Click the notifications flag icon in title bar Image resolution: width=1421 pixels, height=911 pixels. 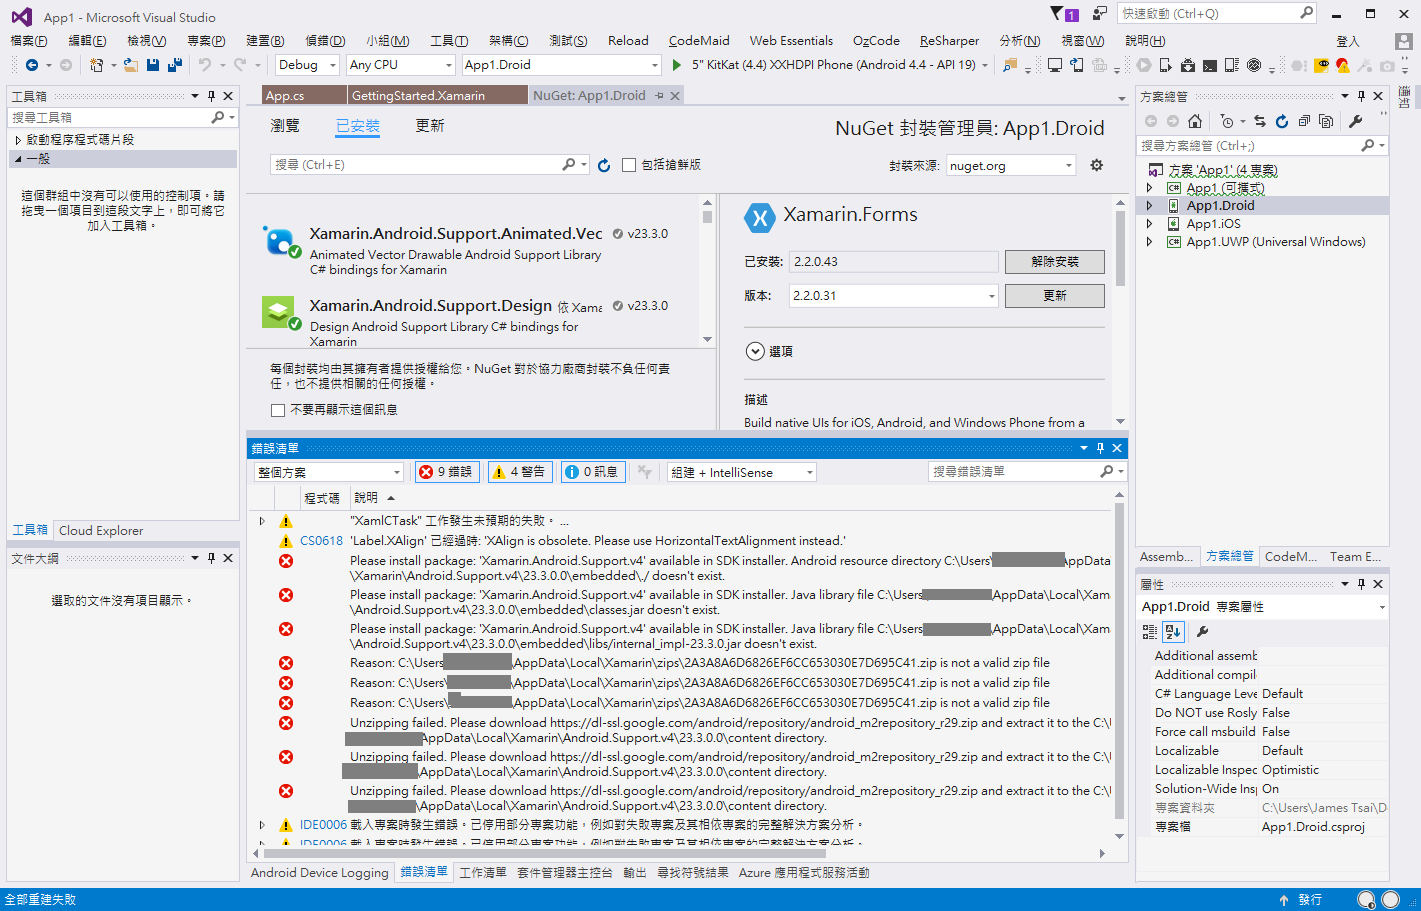[1063, 14]
